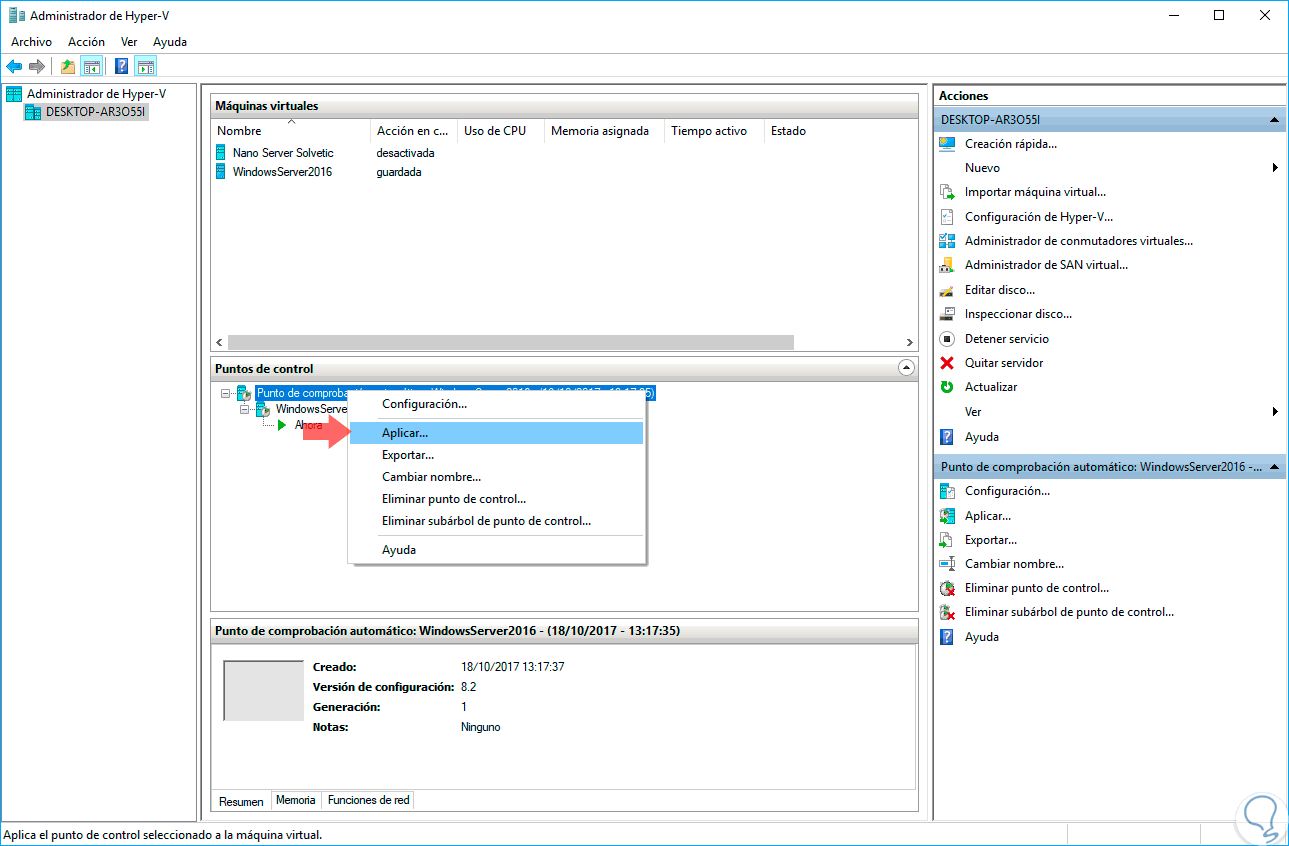Viewport: 1289px width, 846px height.
Task: Open the Acción menu
Action: (x=86, y=42)
